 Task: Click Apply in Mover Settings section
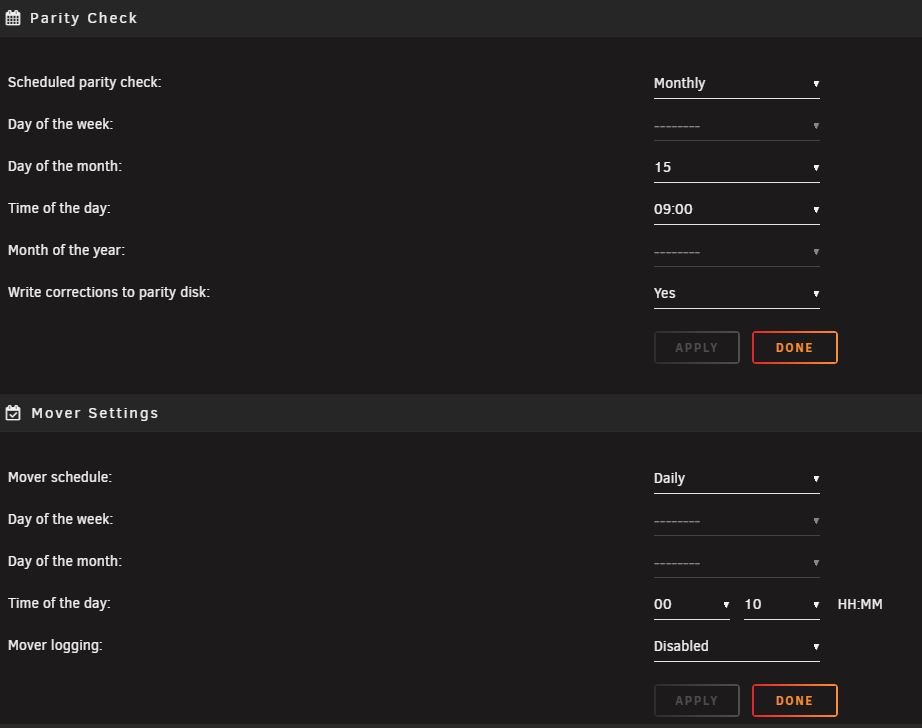click(x=696, y=700)
